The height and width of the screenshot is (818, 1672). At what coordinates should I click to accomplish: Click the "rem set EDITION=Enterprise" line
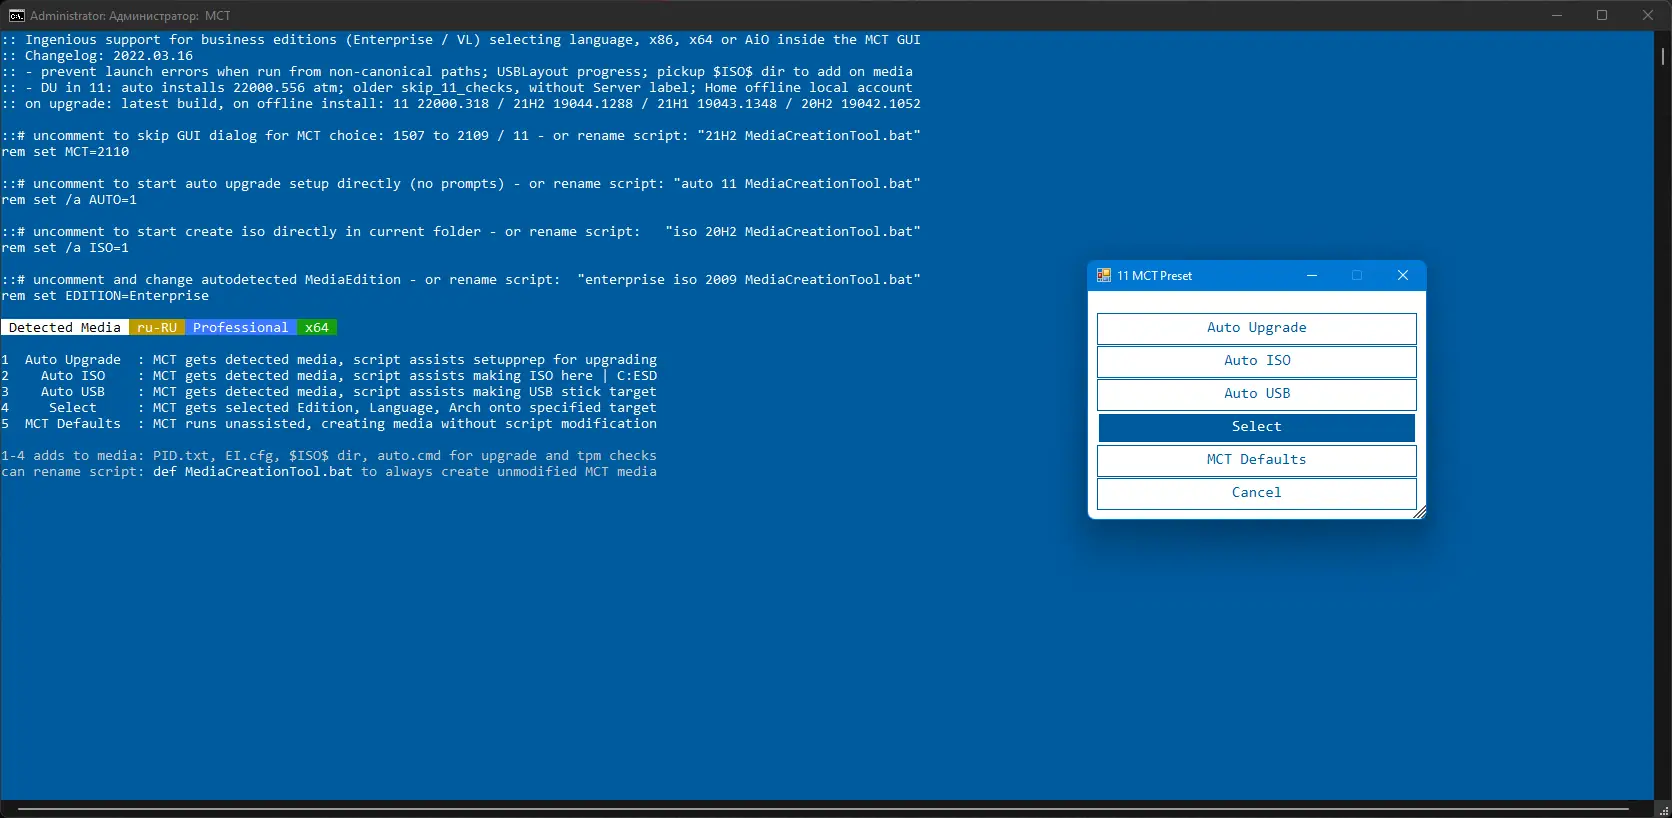(x=105, y=296)
